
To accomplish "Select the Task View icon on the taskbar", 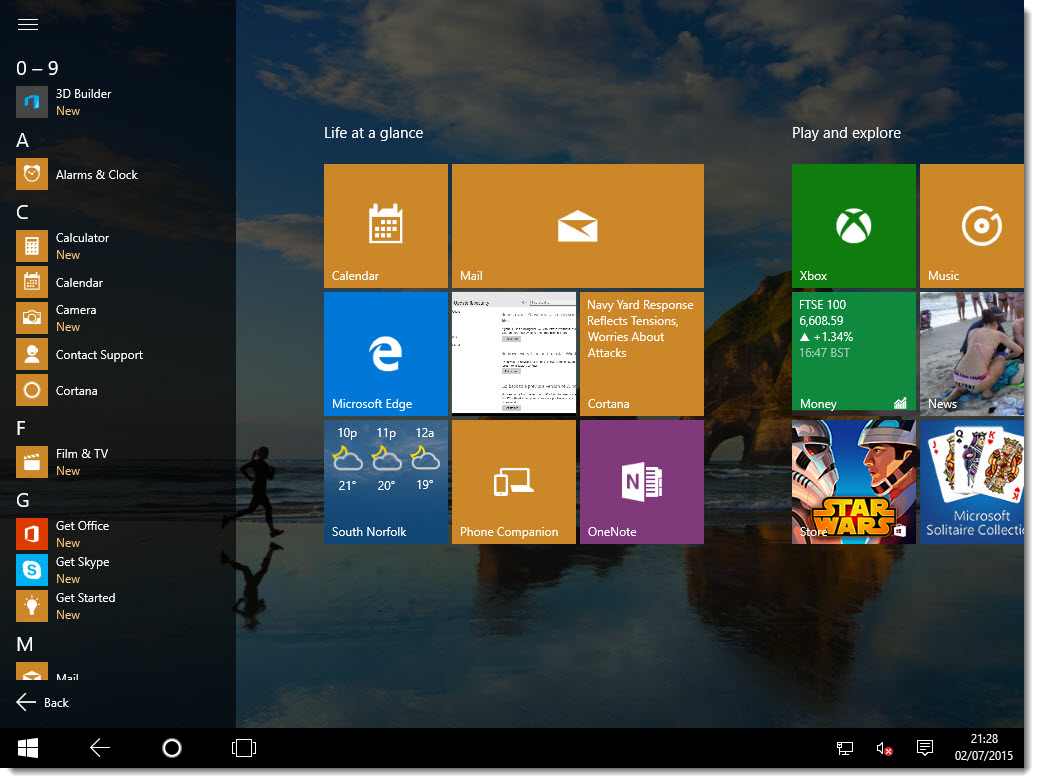I will (x=243, y=747).
